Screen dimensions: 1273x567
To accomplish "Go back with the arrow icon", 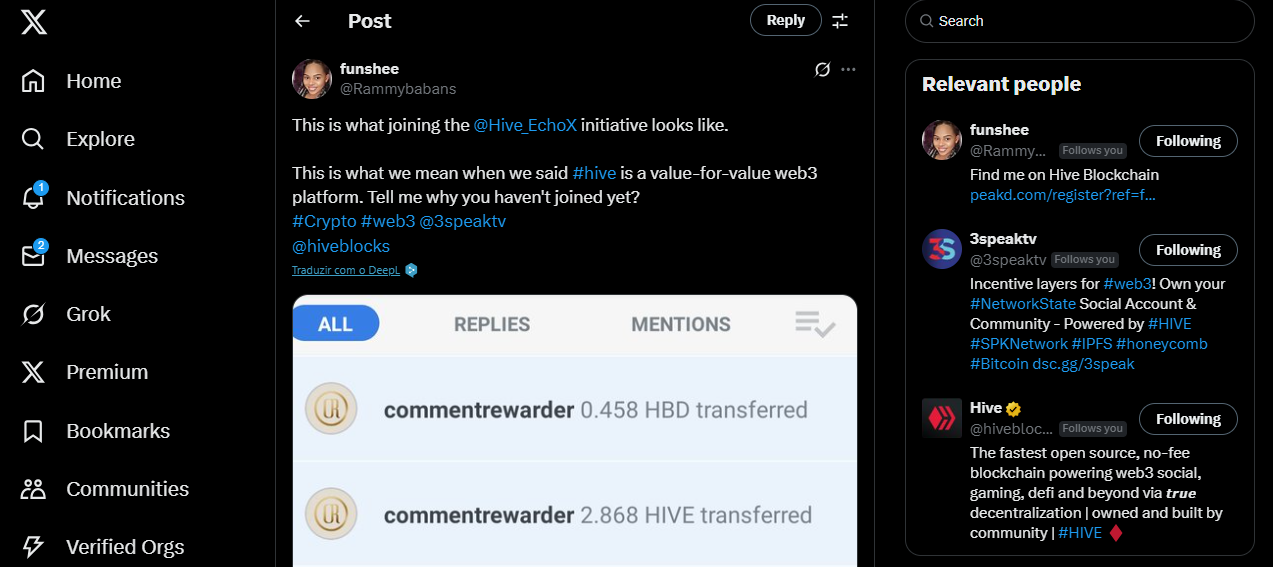I will point(302,21).
